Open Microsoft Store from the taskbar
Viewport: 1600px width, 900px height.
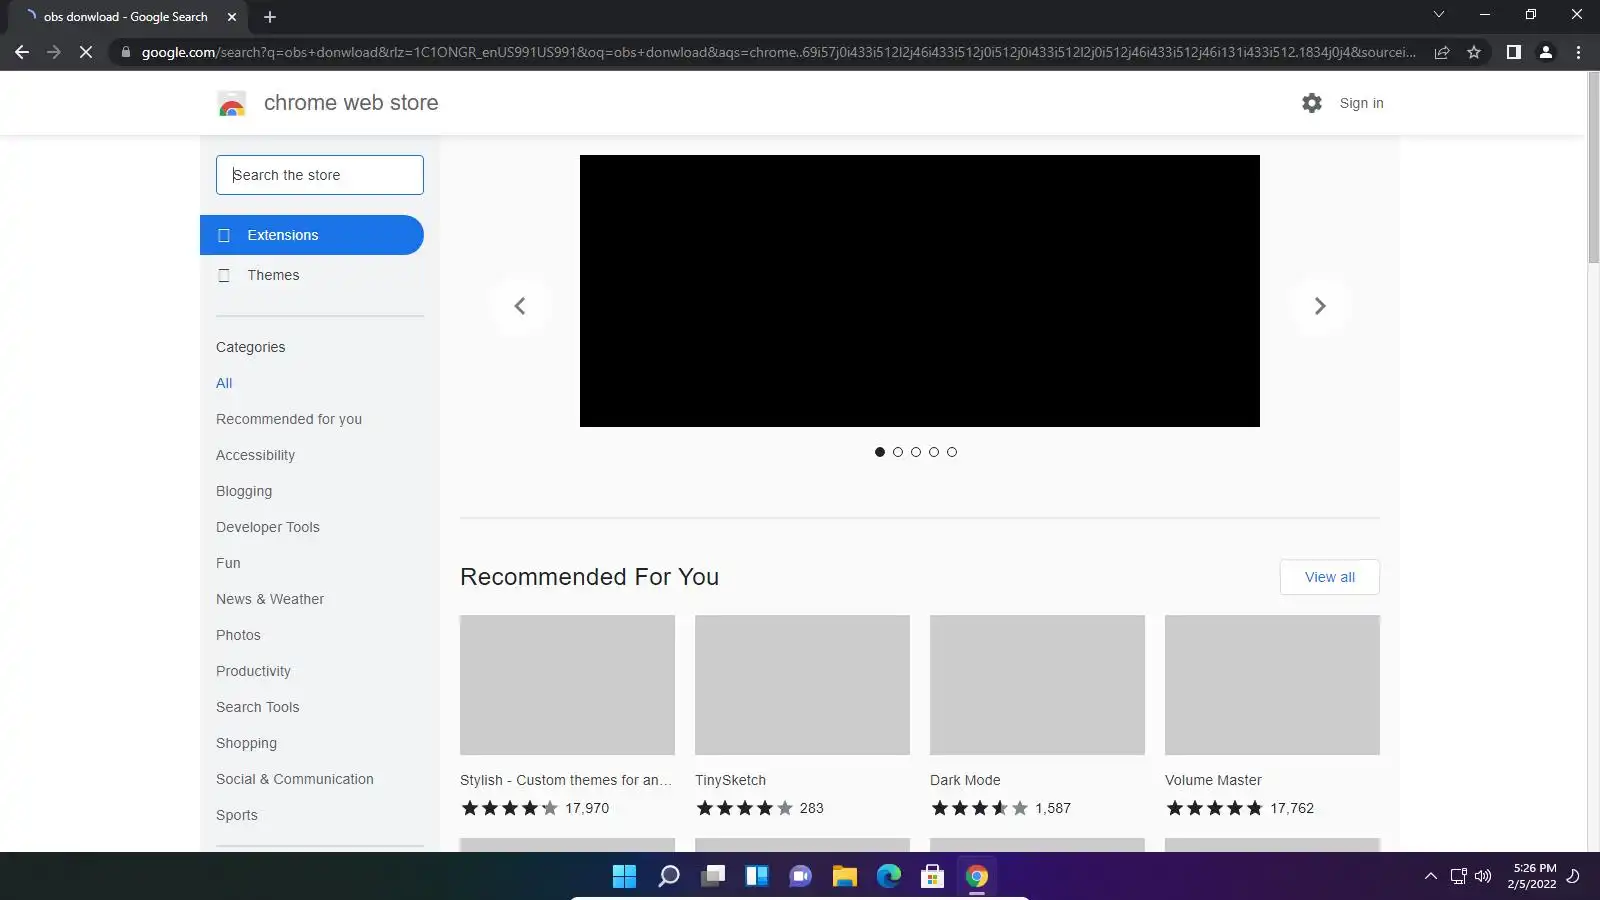pyautogui.click(x=933, y=877)
